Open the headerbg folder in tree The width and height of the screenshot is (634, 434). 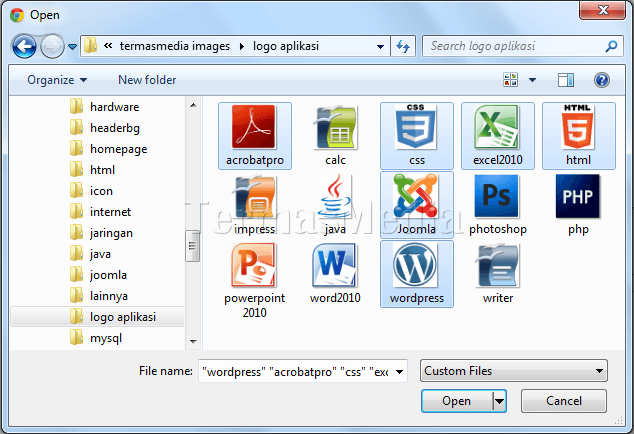[x=105, y=128]
